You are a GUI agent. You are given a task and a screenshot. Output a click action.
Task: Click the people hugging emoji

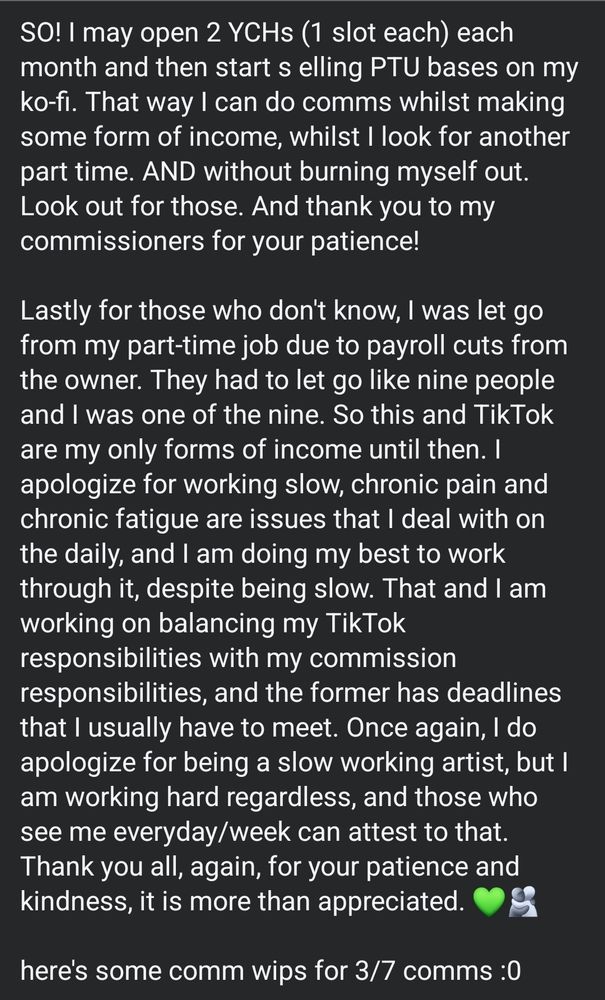(x=523, y=902)
